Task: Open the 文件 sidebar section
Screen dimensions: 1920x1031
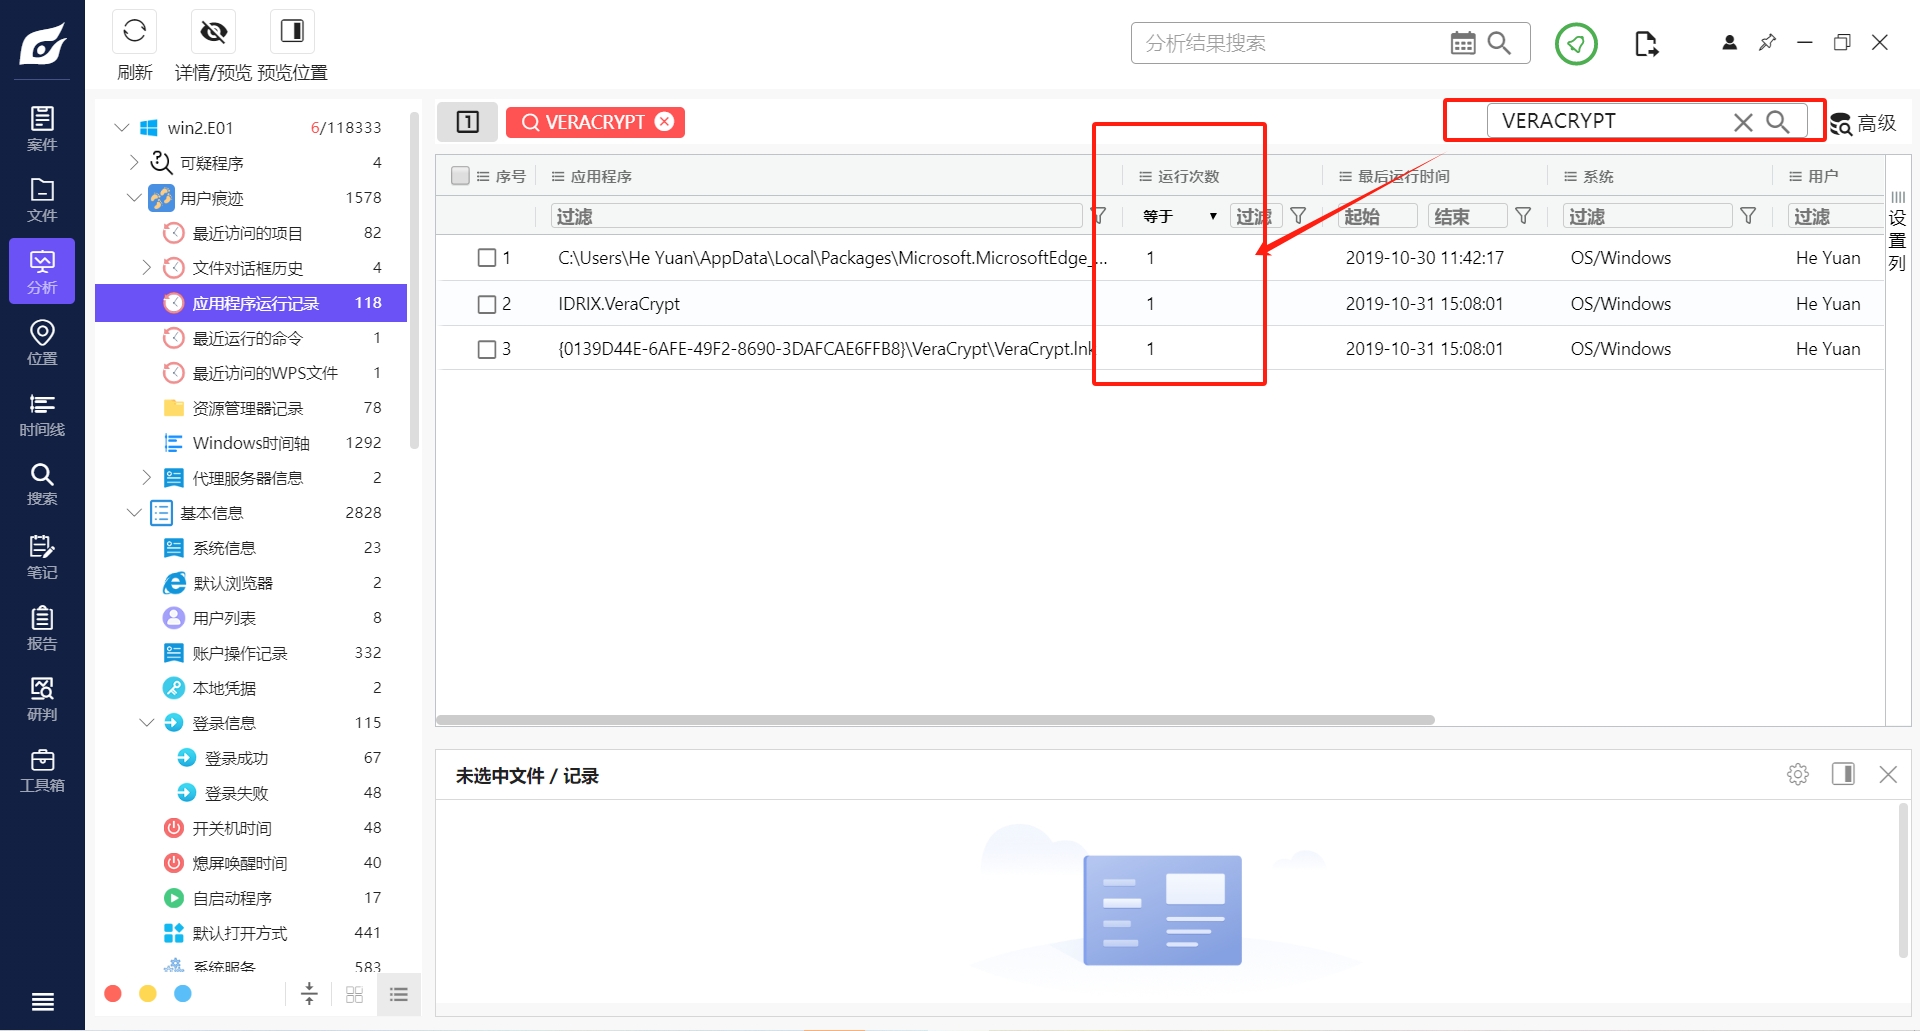Action: point(42,200)
